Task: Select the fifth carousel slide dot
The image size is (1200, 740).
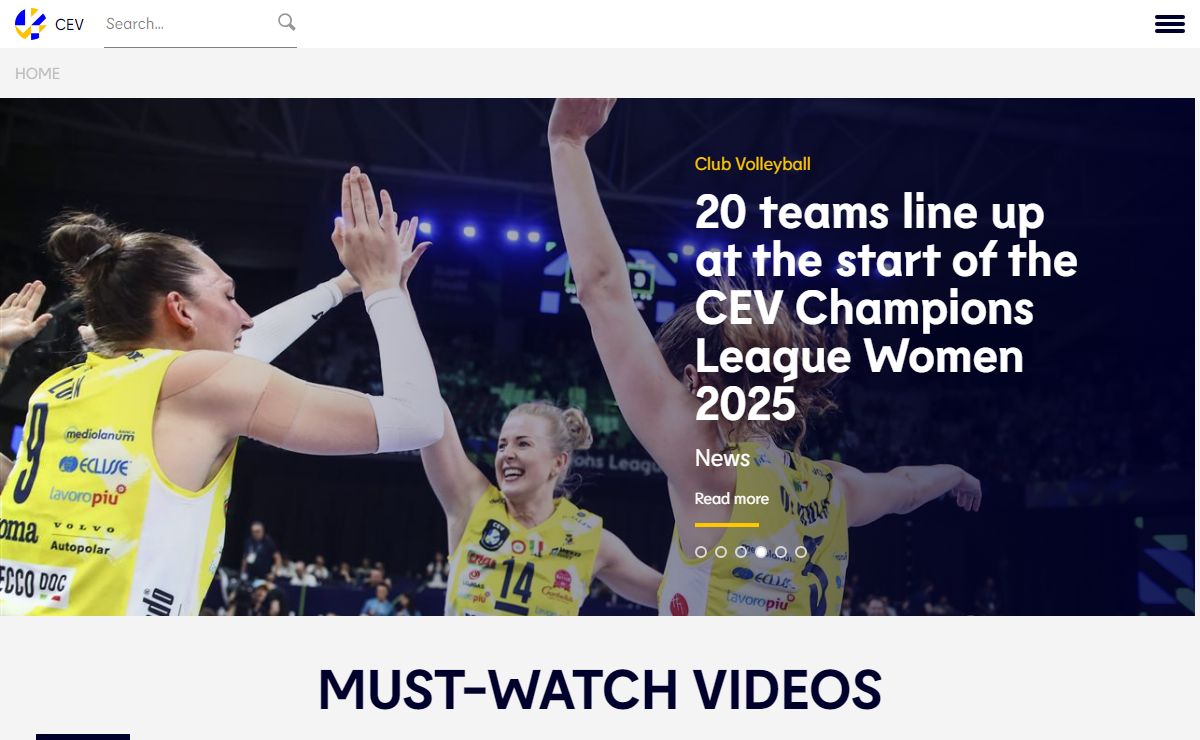Action: pyautogui.click(x=781, y=552)
